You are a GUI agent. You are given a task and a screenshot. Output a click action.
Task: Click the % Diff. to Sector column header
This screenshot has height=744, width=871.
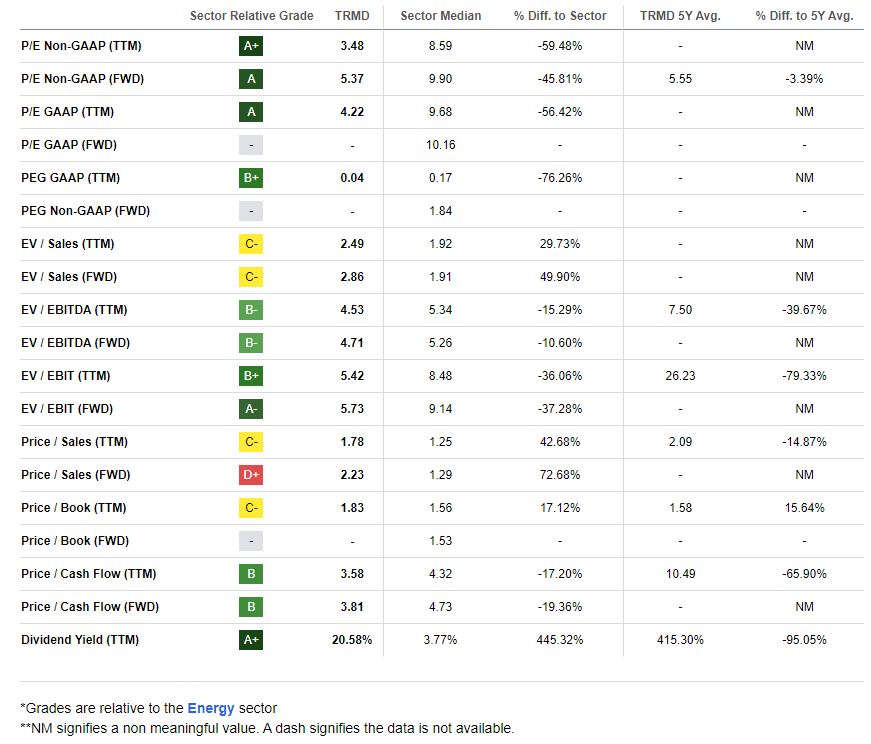[560, 16]
